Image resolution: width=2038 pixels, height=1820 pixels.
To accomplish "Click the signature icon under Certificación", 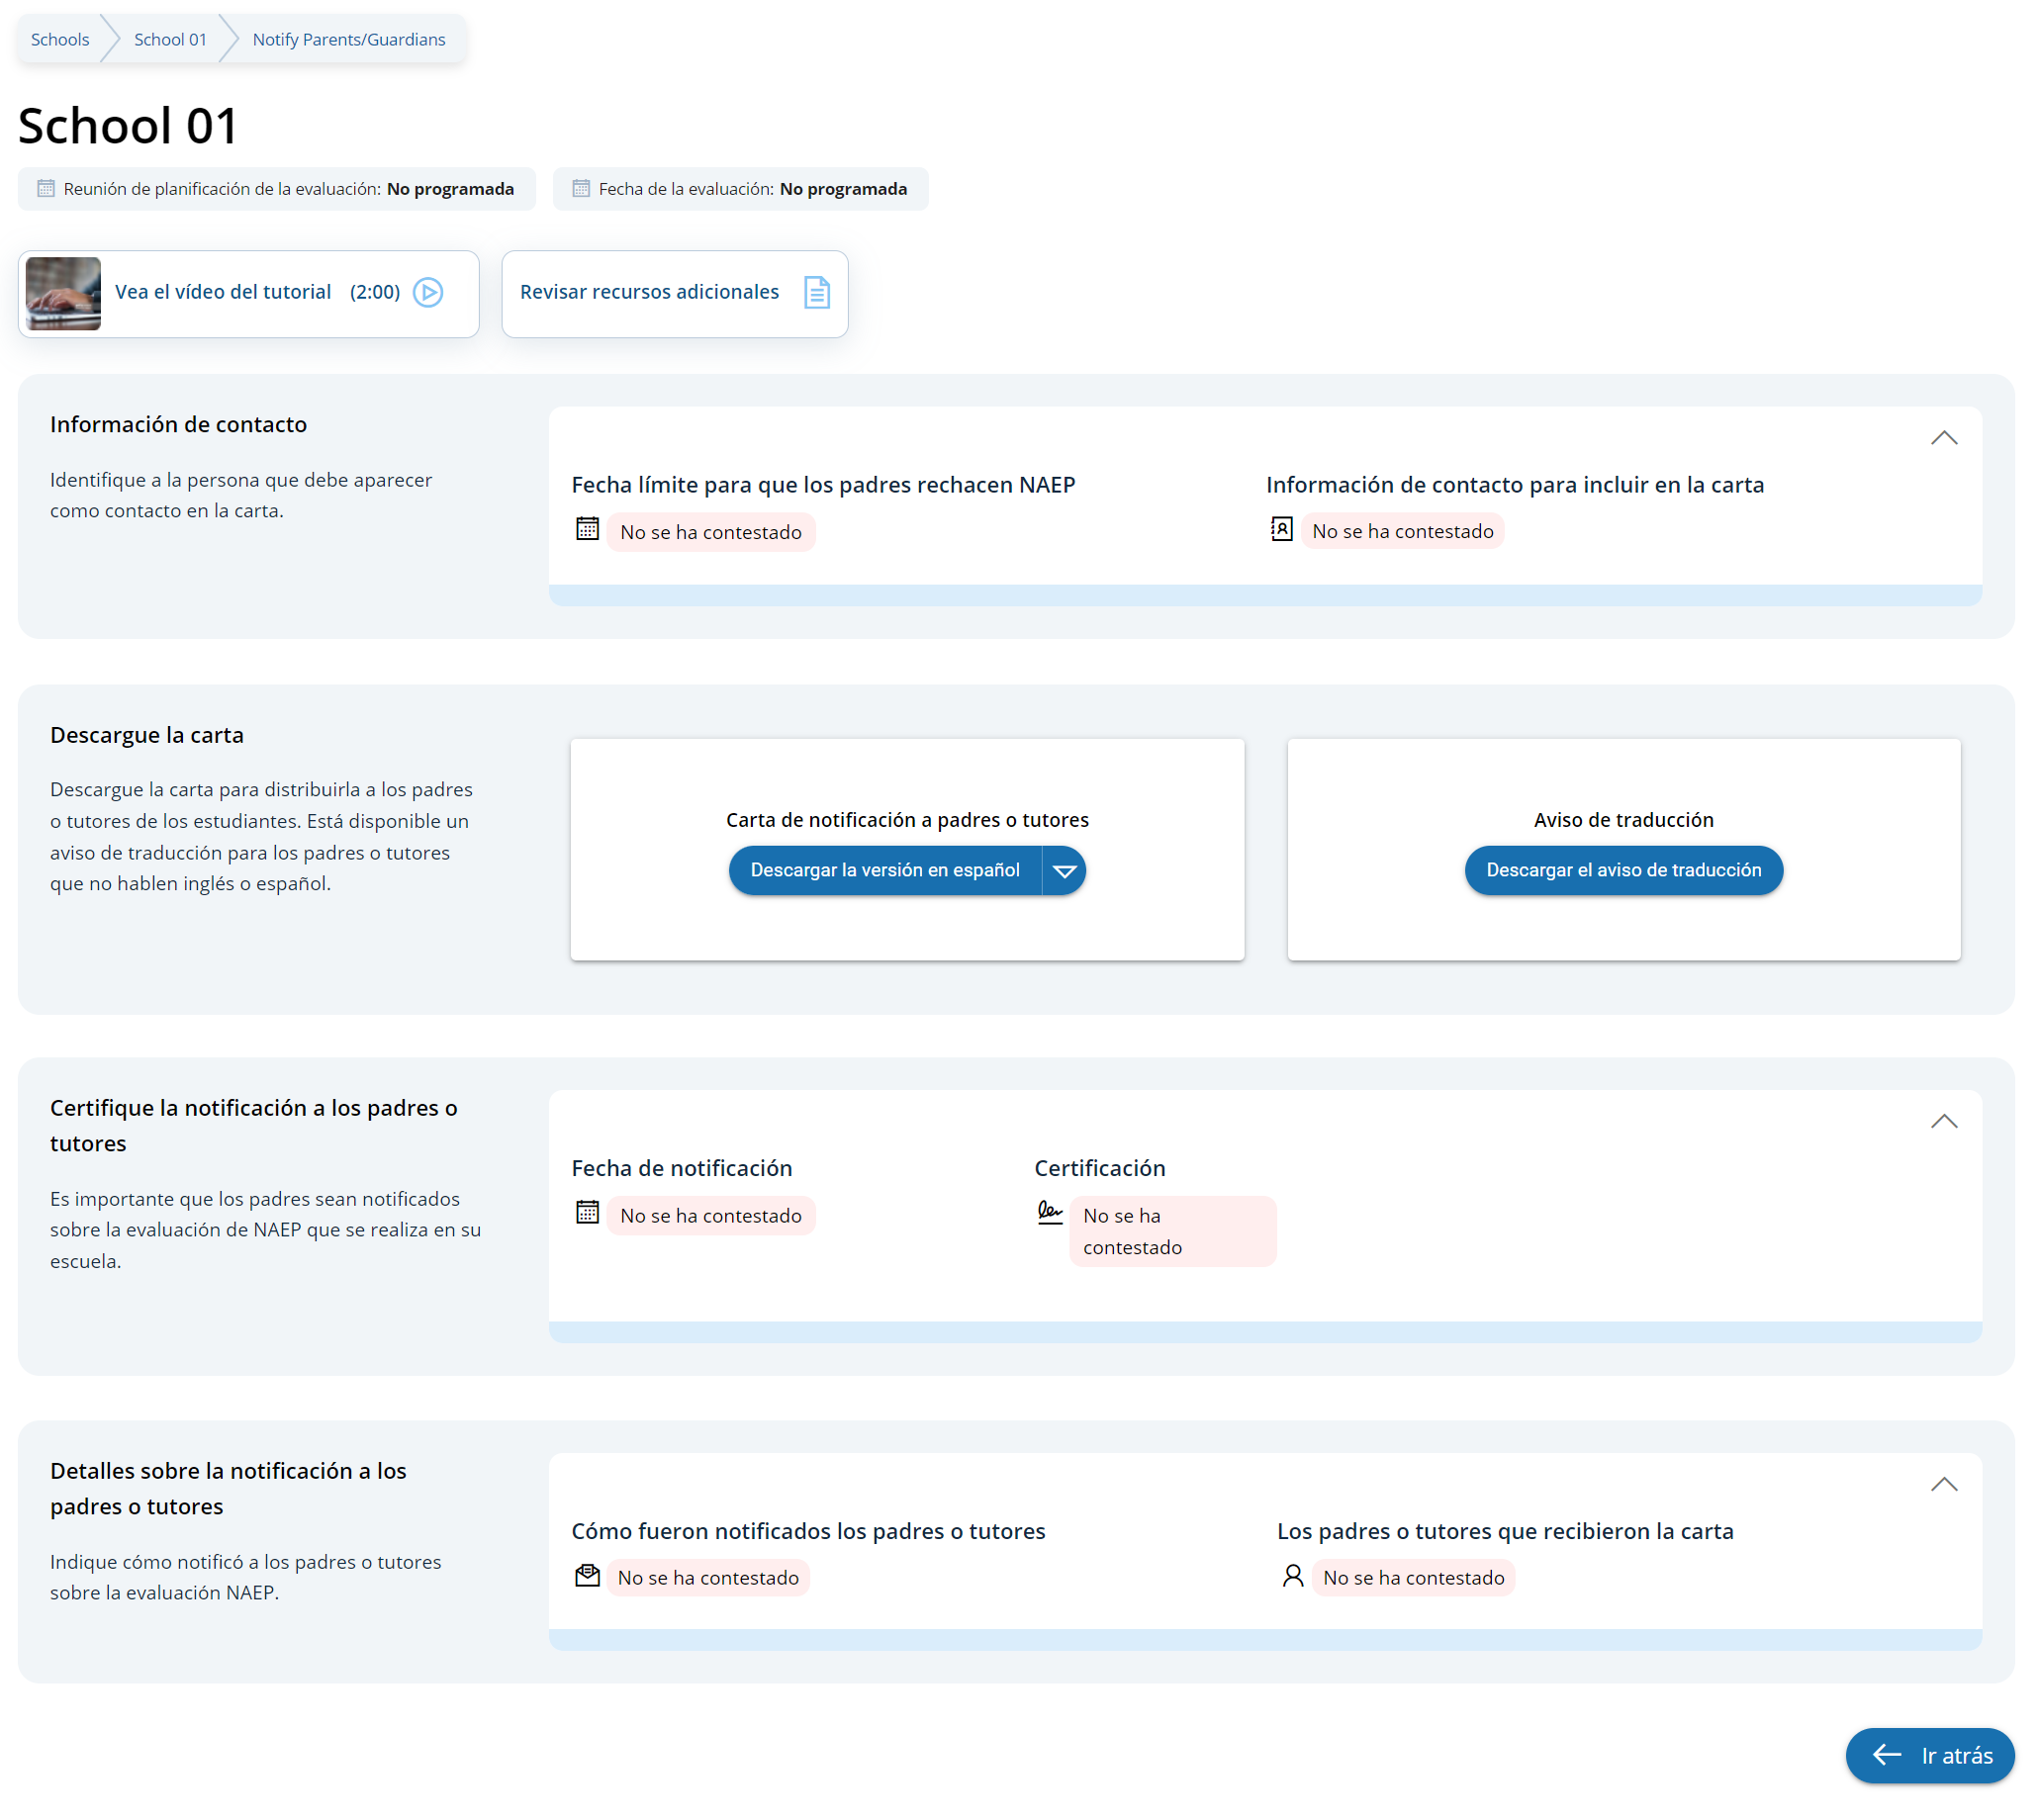I will click(1049, 1213).
